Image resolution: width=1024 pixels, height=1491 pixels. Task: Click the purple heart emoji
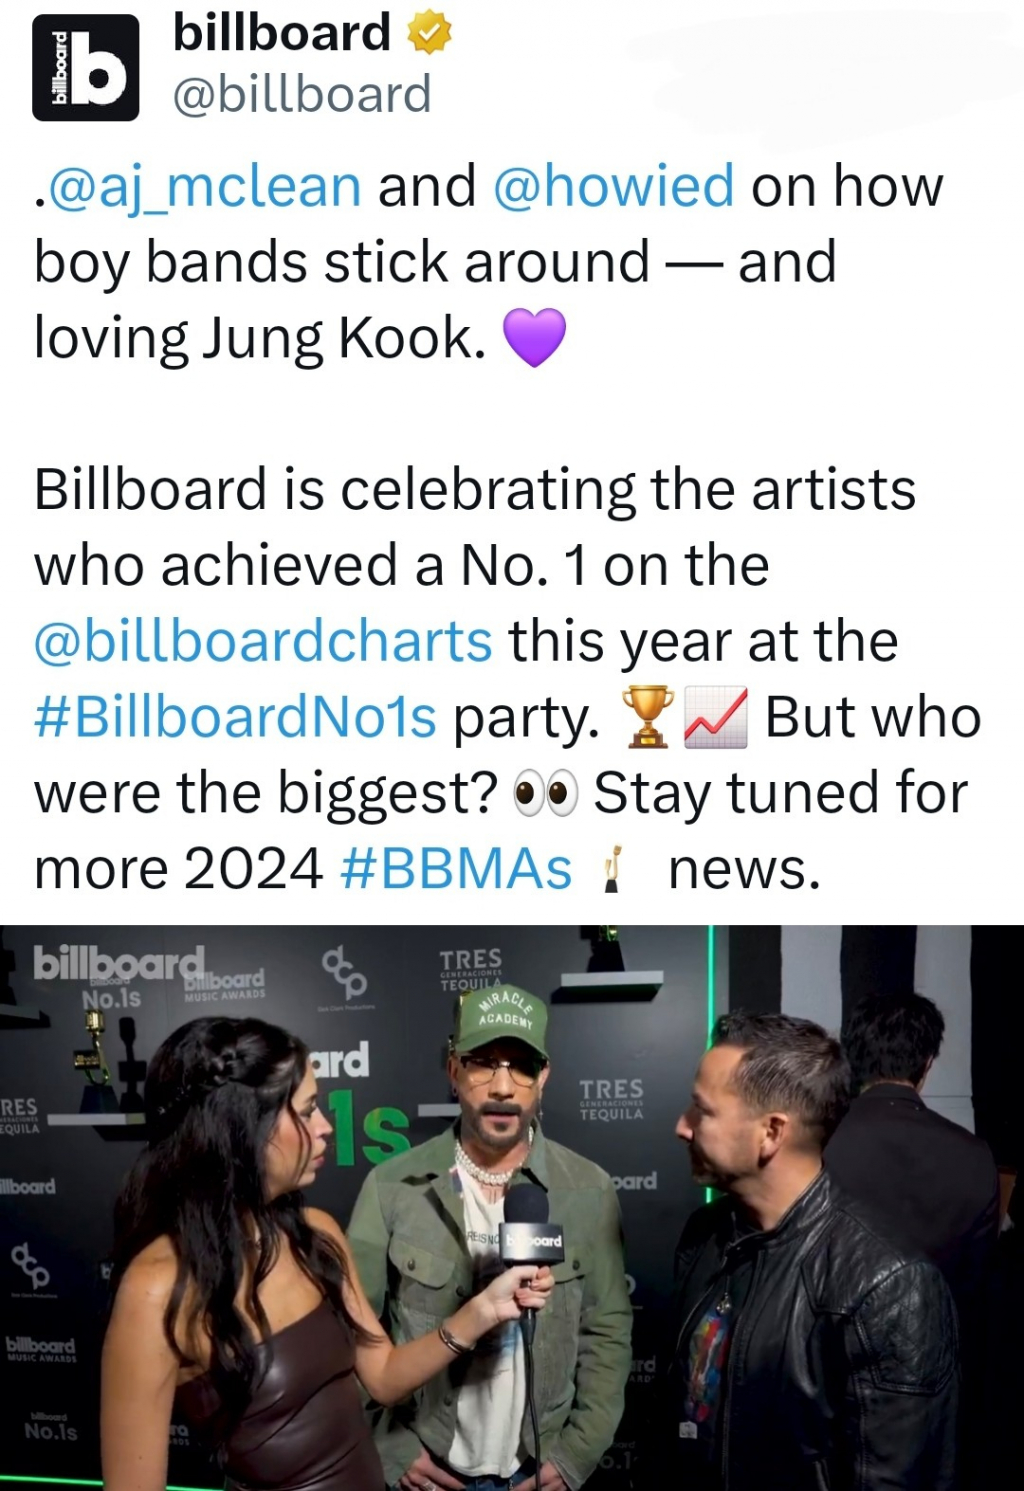point(534,337)
